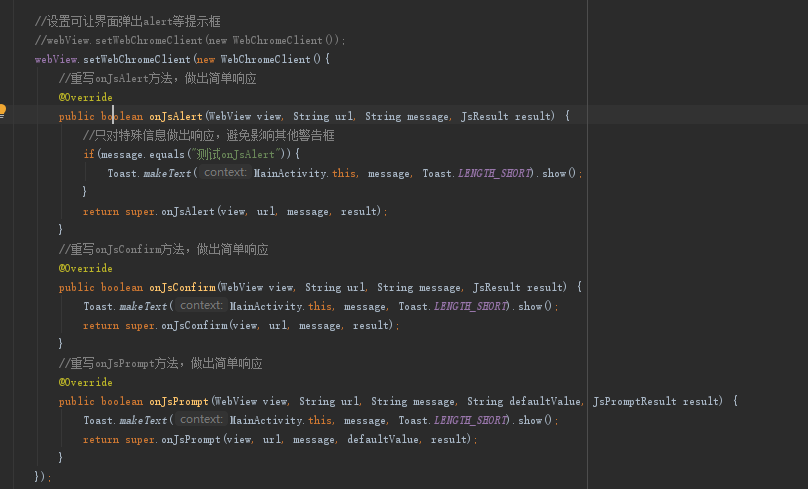
Task: Click LENGTH_SHORT constant in the onJsConfirm toast
Action: [x=470, y=306]
